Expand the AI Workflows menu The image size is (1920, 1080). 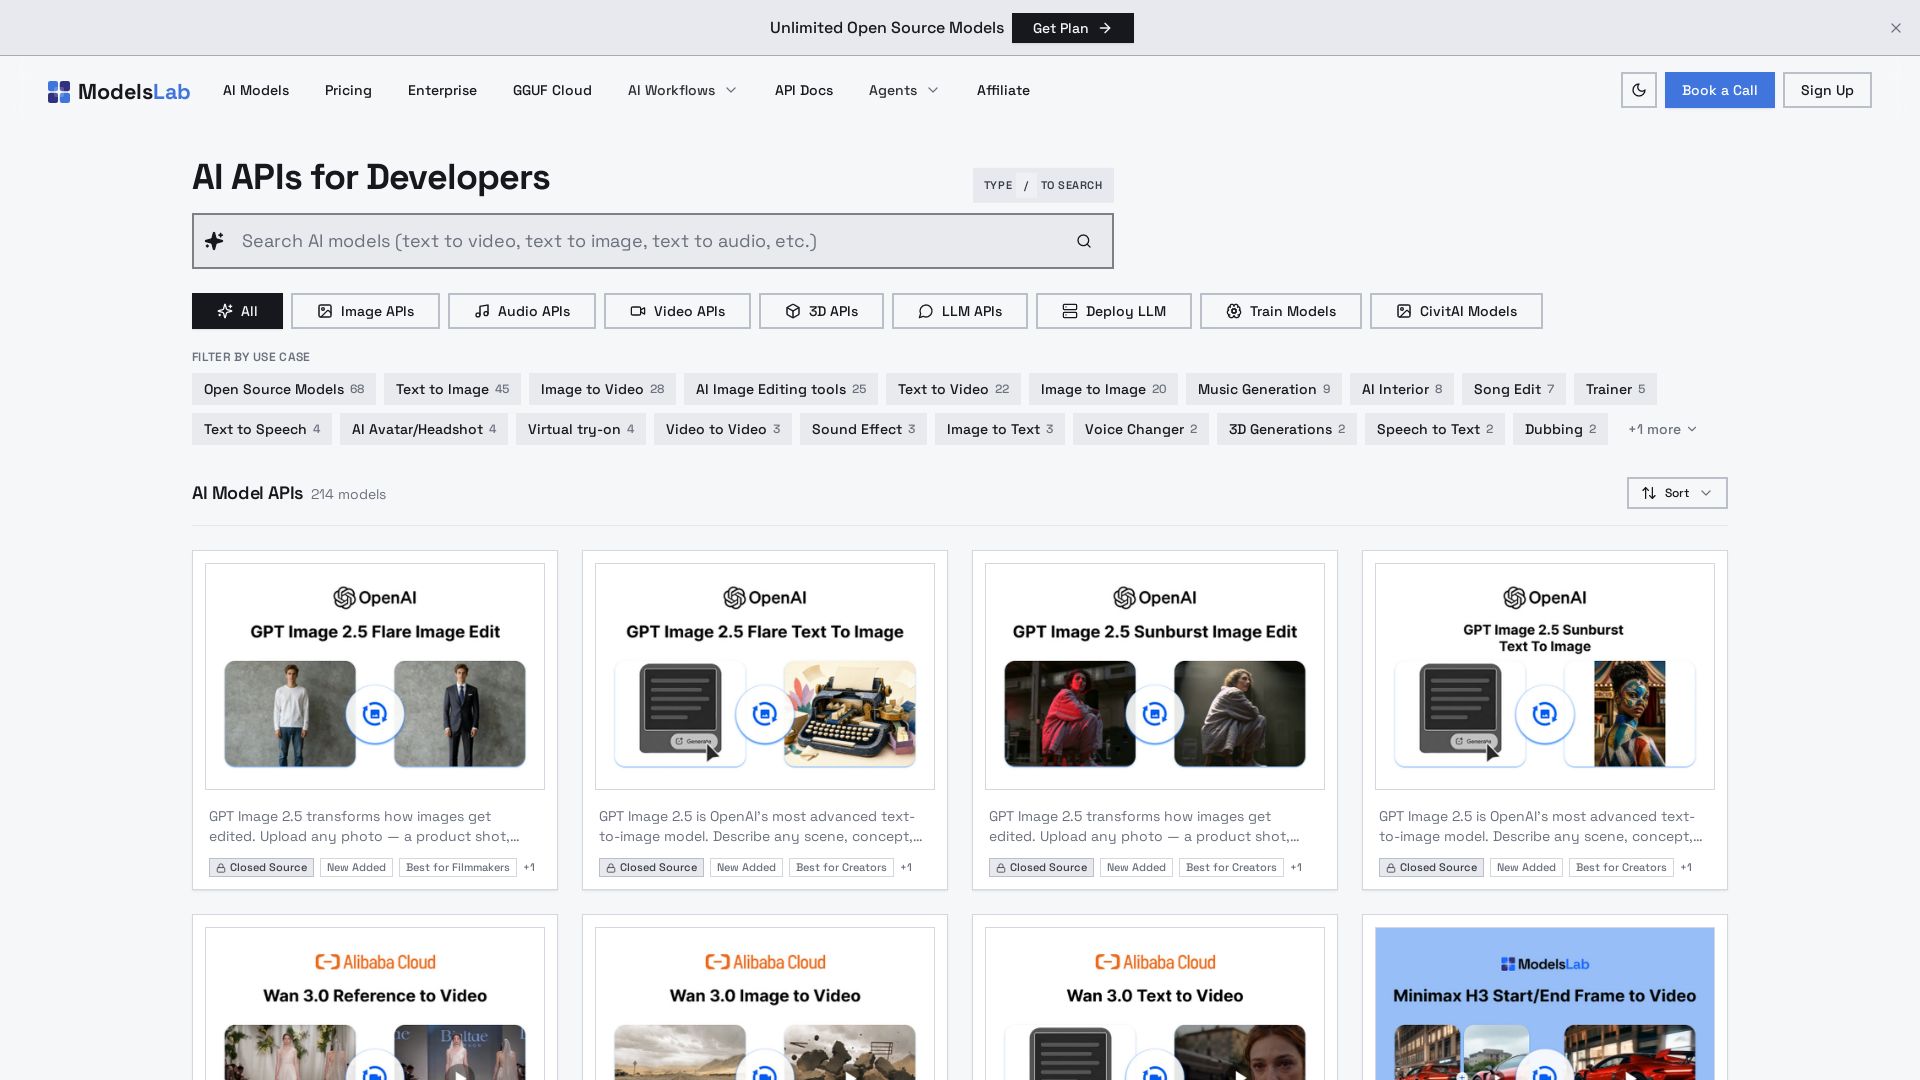click(682, 90)
